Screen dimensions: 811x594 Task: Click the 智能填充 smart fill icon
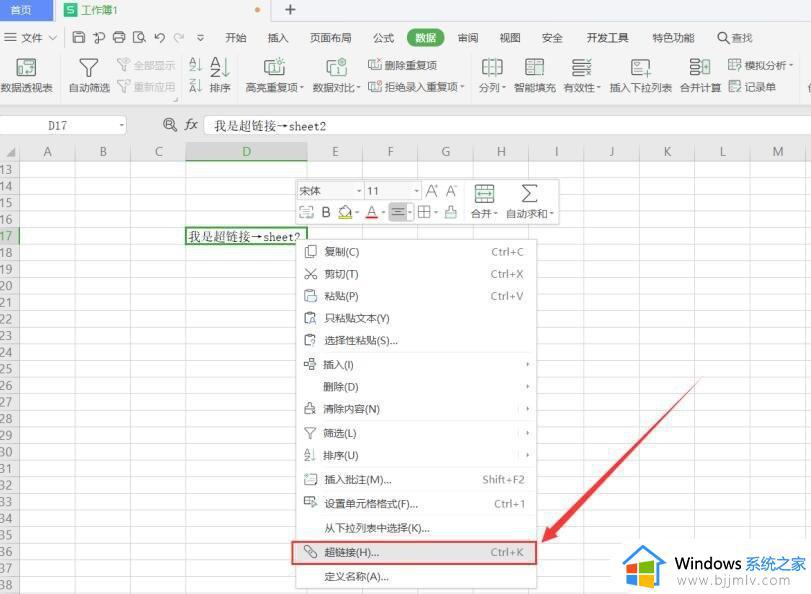tap(534, 75)
